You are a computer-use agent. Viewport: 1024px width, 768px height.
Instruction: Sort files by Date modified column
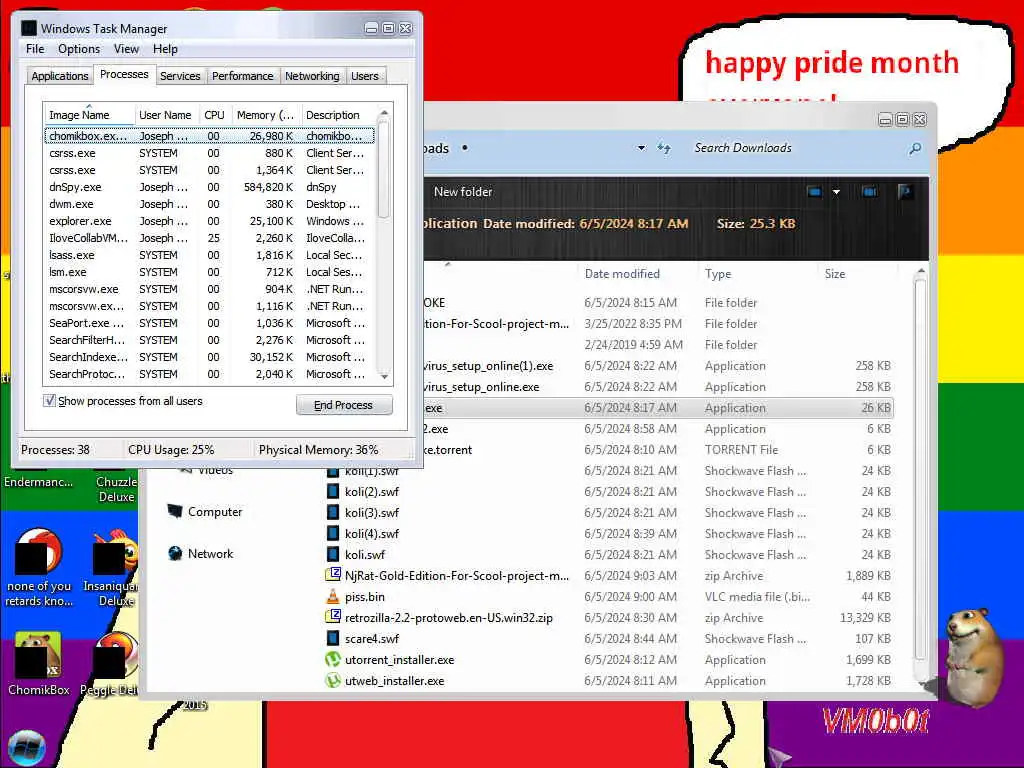point(637,274)
